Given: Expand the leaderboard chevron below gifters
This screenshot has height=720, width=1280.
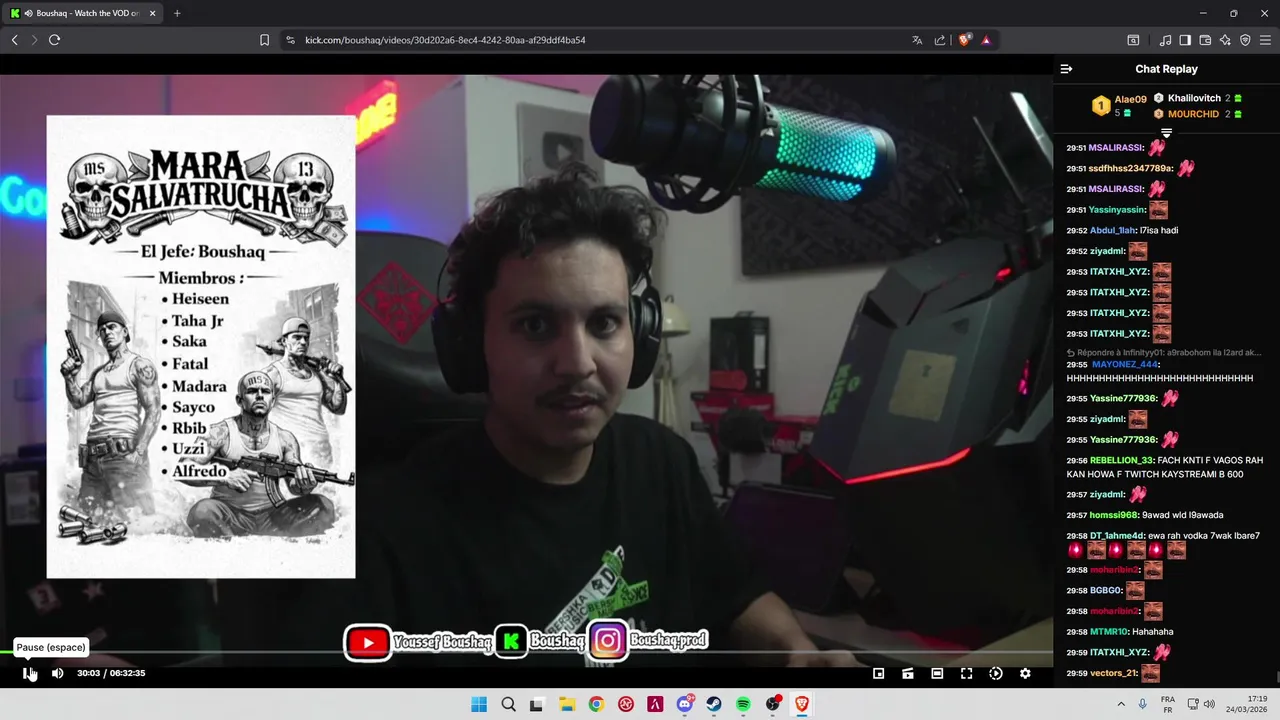Looking at the screenshot, I should tap(1166, 133).
